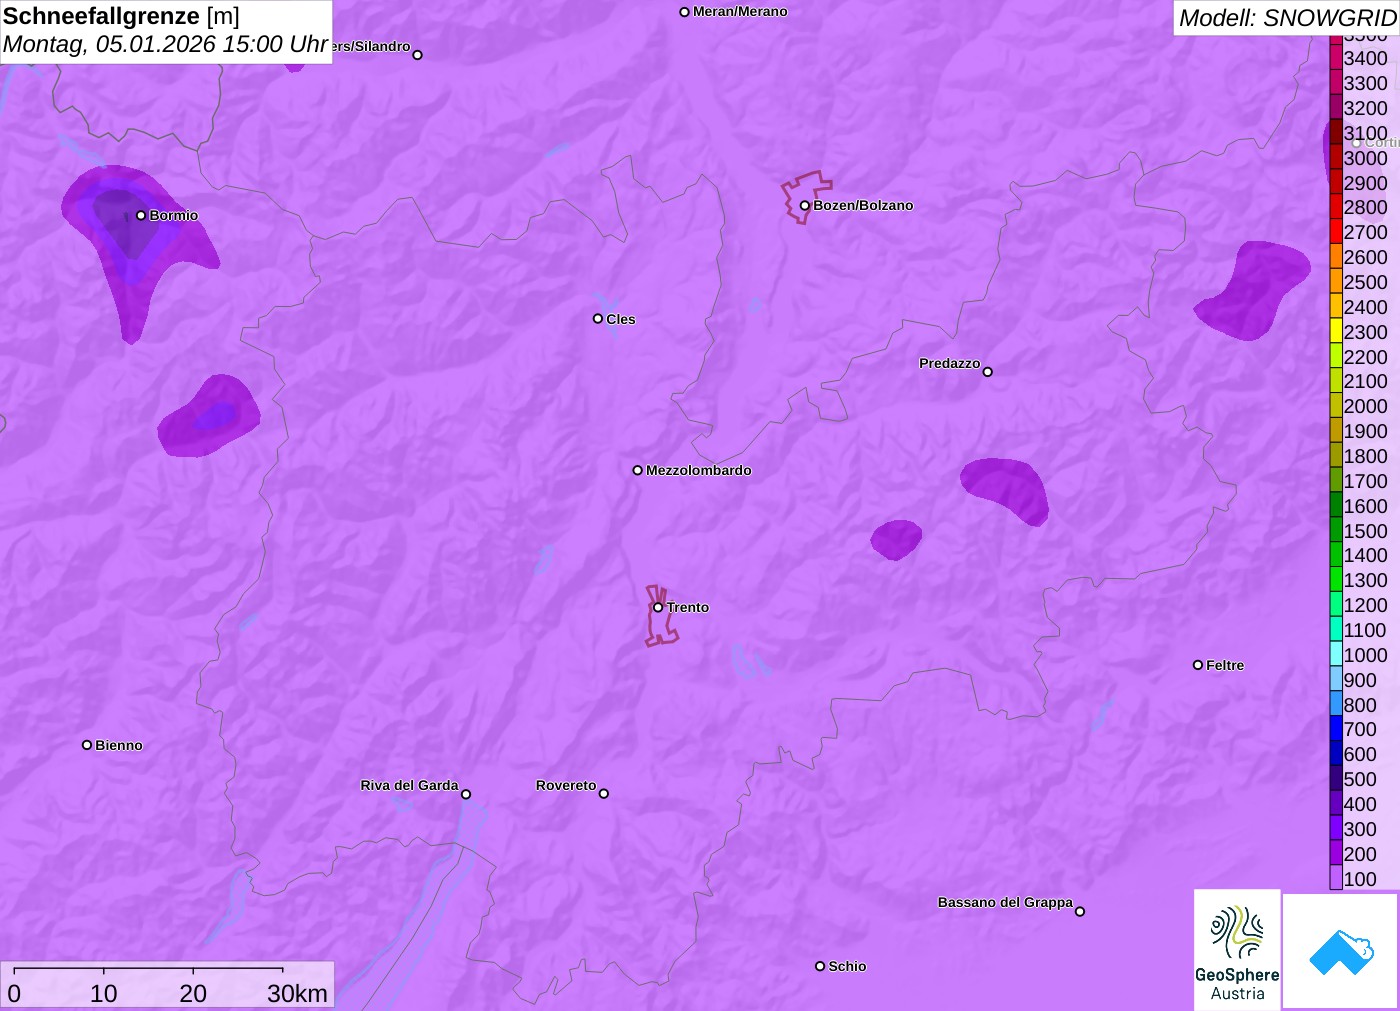Click the Bozen/Bolzano city marker

[x=804, y=206]
